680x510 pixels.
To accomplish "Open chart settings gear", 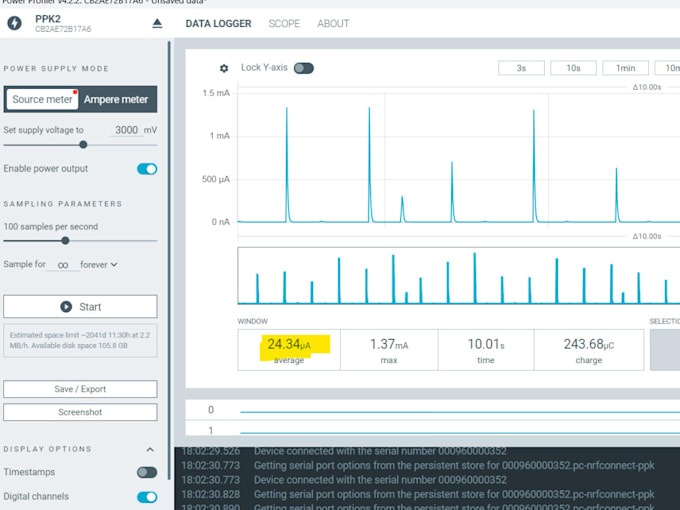I will click(224, 68).
